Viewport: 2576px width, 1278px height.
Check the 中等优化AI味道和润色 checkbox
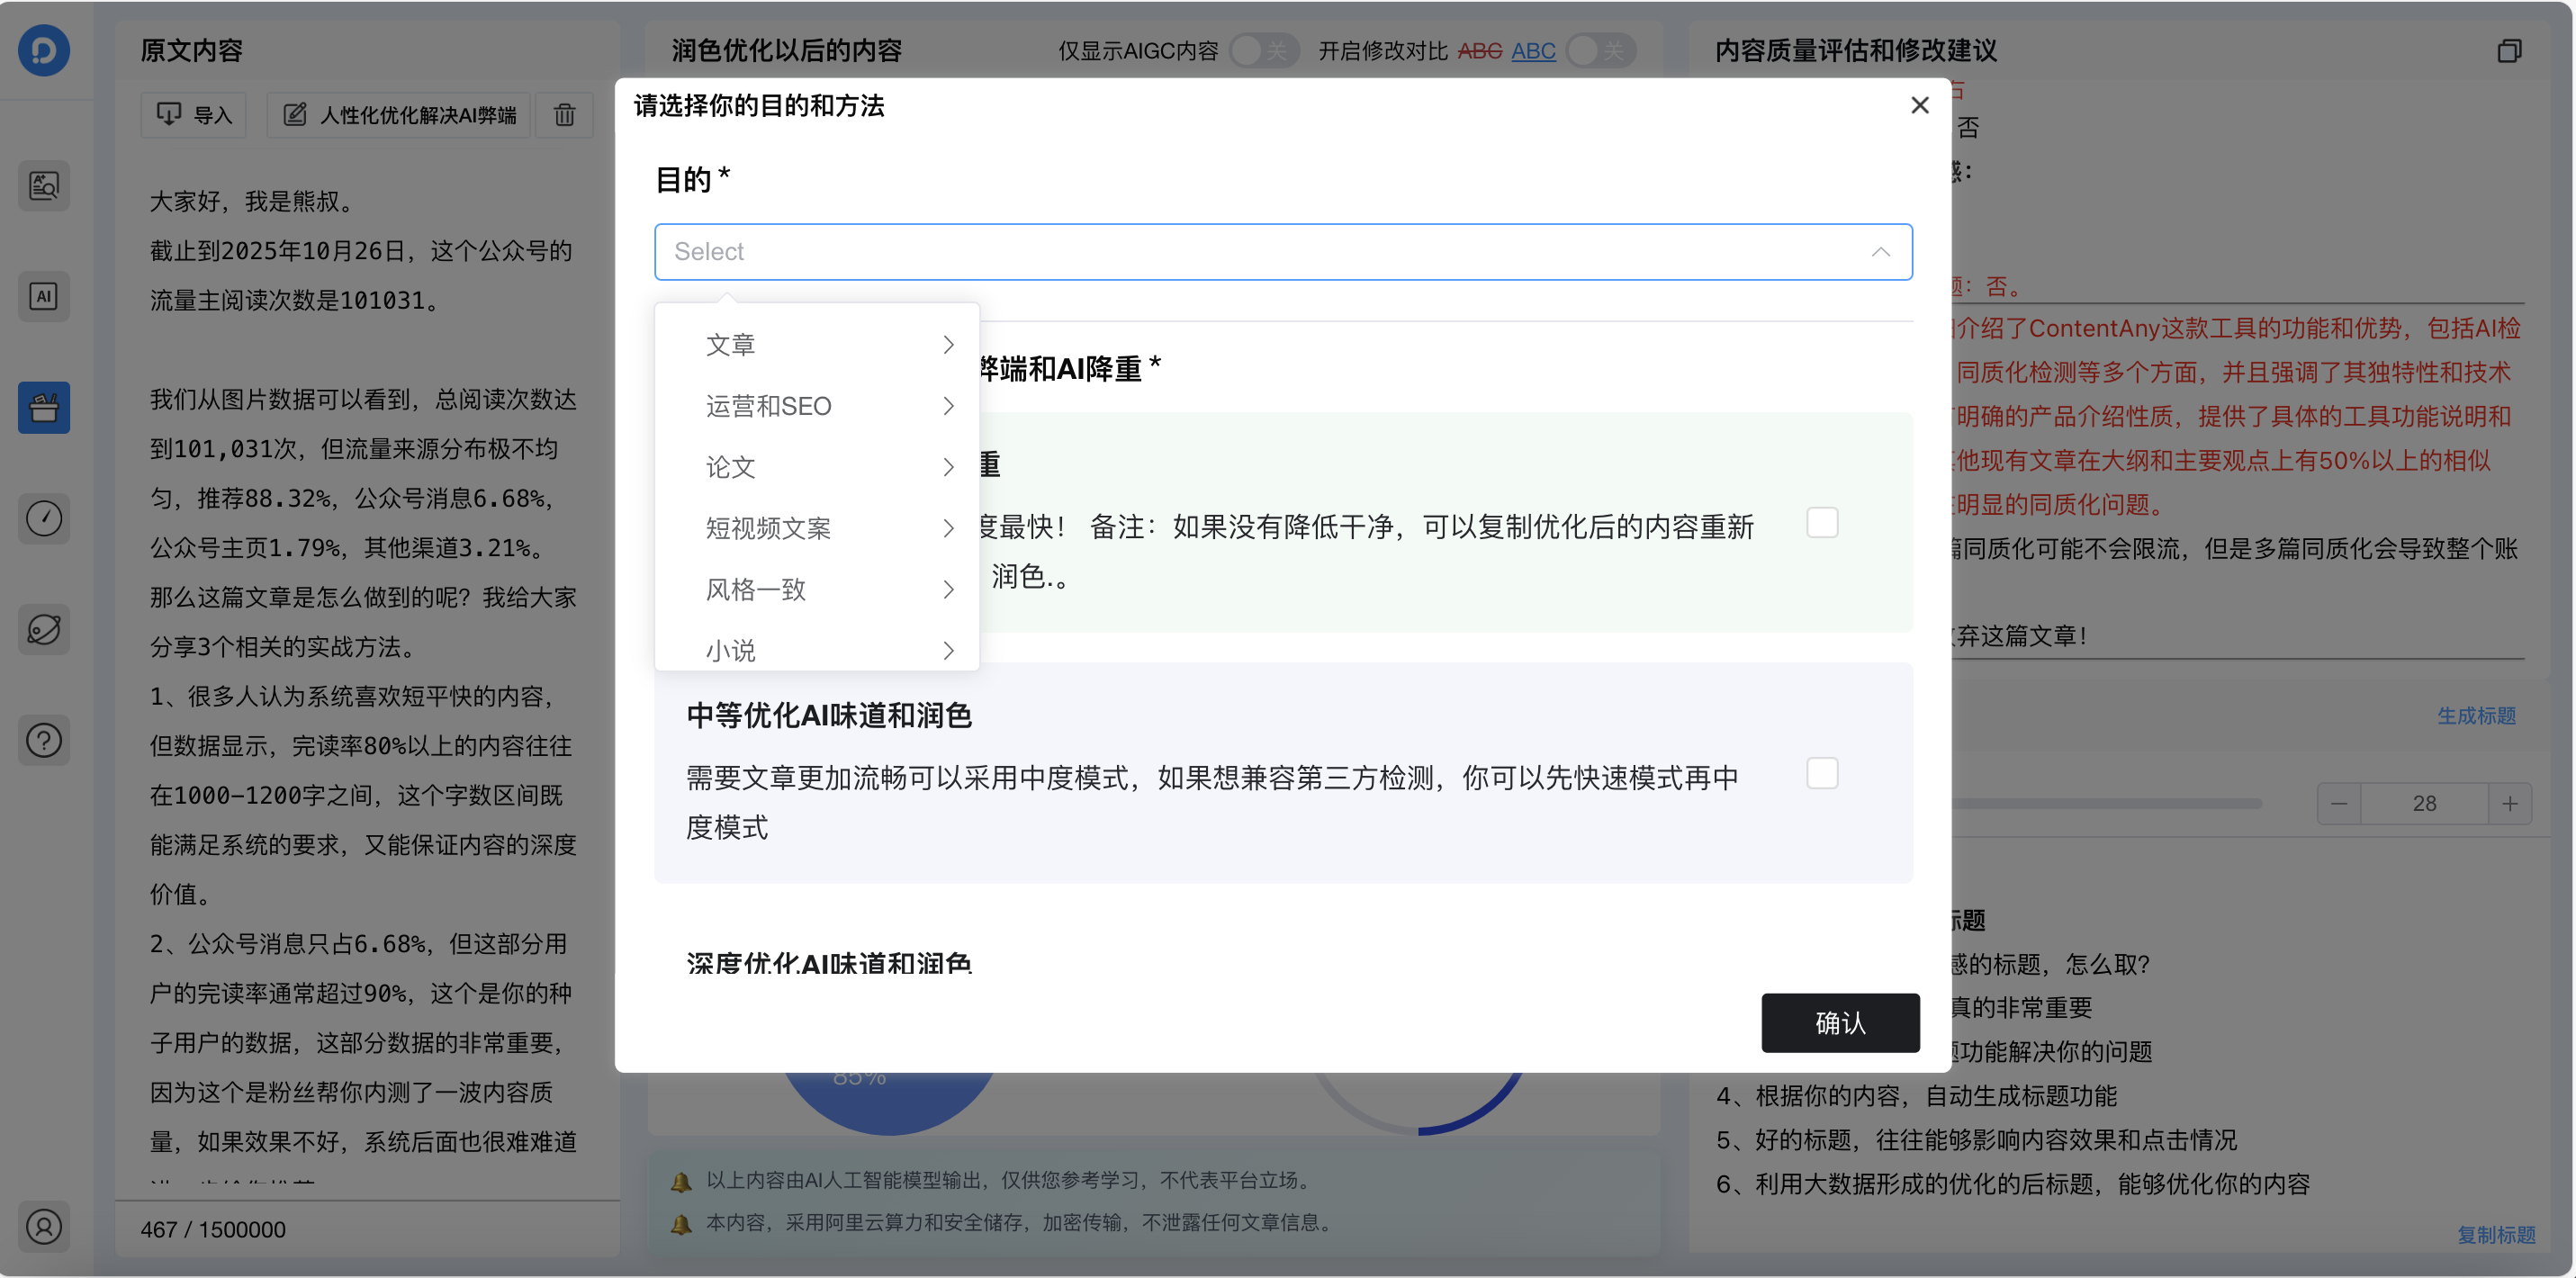(x=1822, y=772)
